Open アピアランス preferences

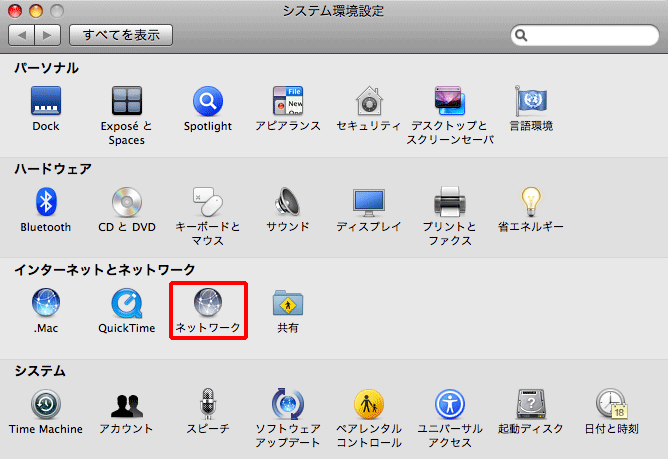coord(288,101)
